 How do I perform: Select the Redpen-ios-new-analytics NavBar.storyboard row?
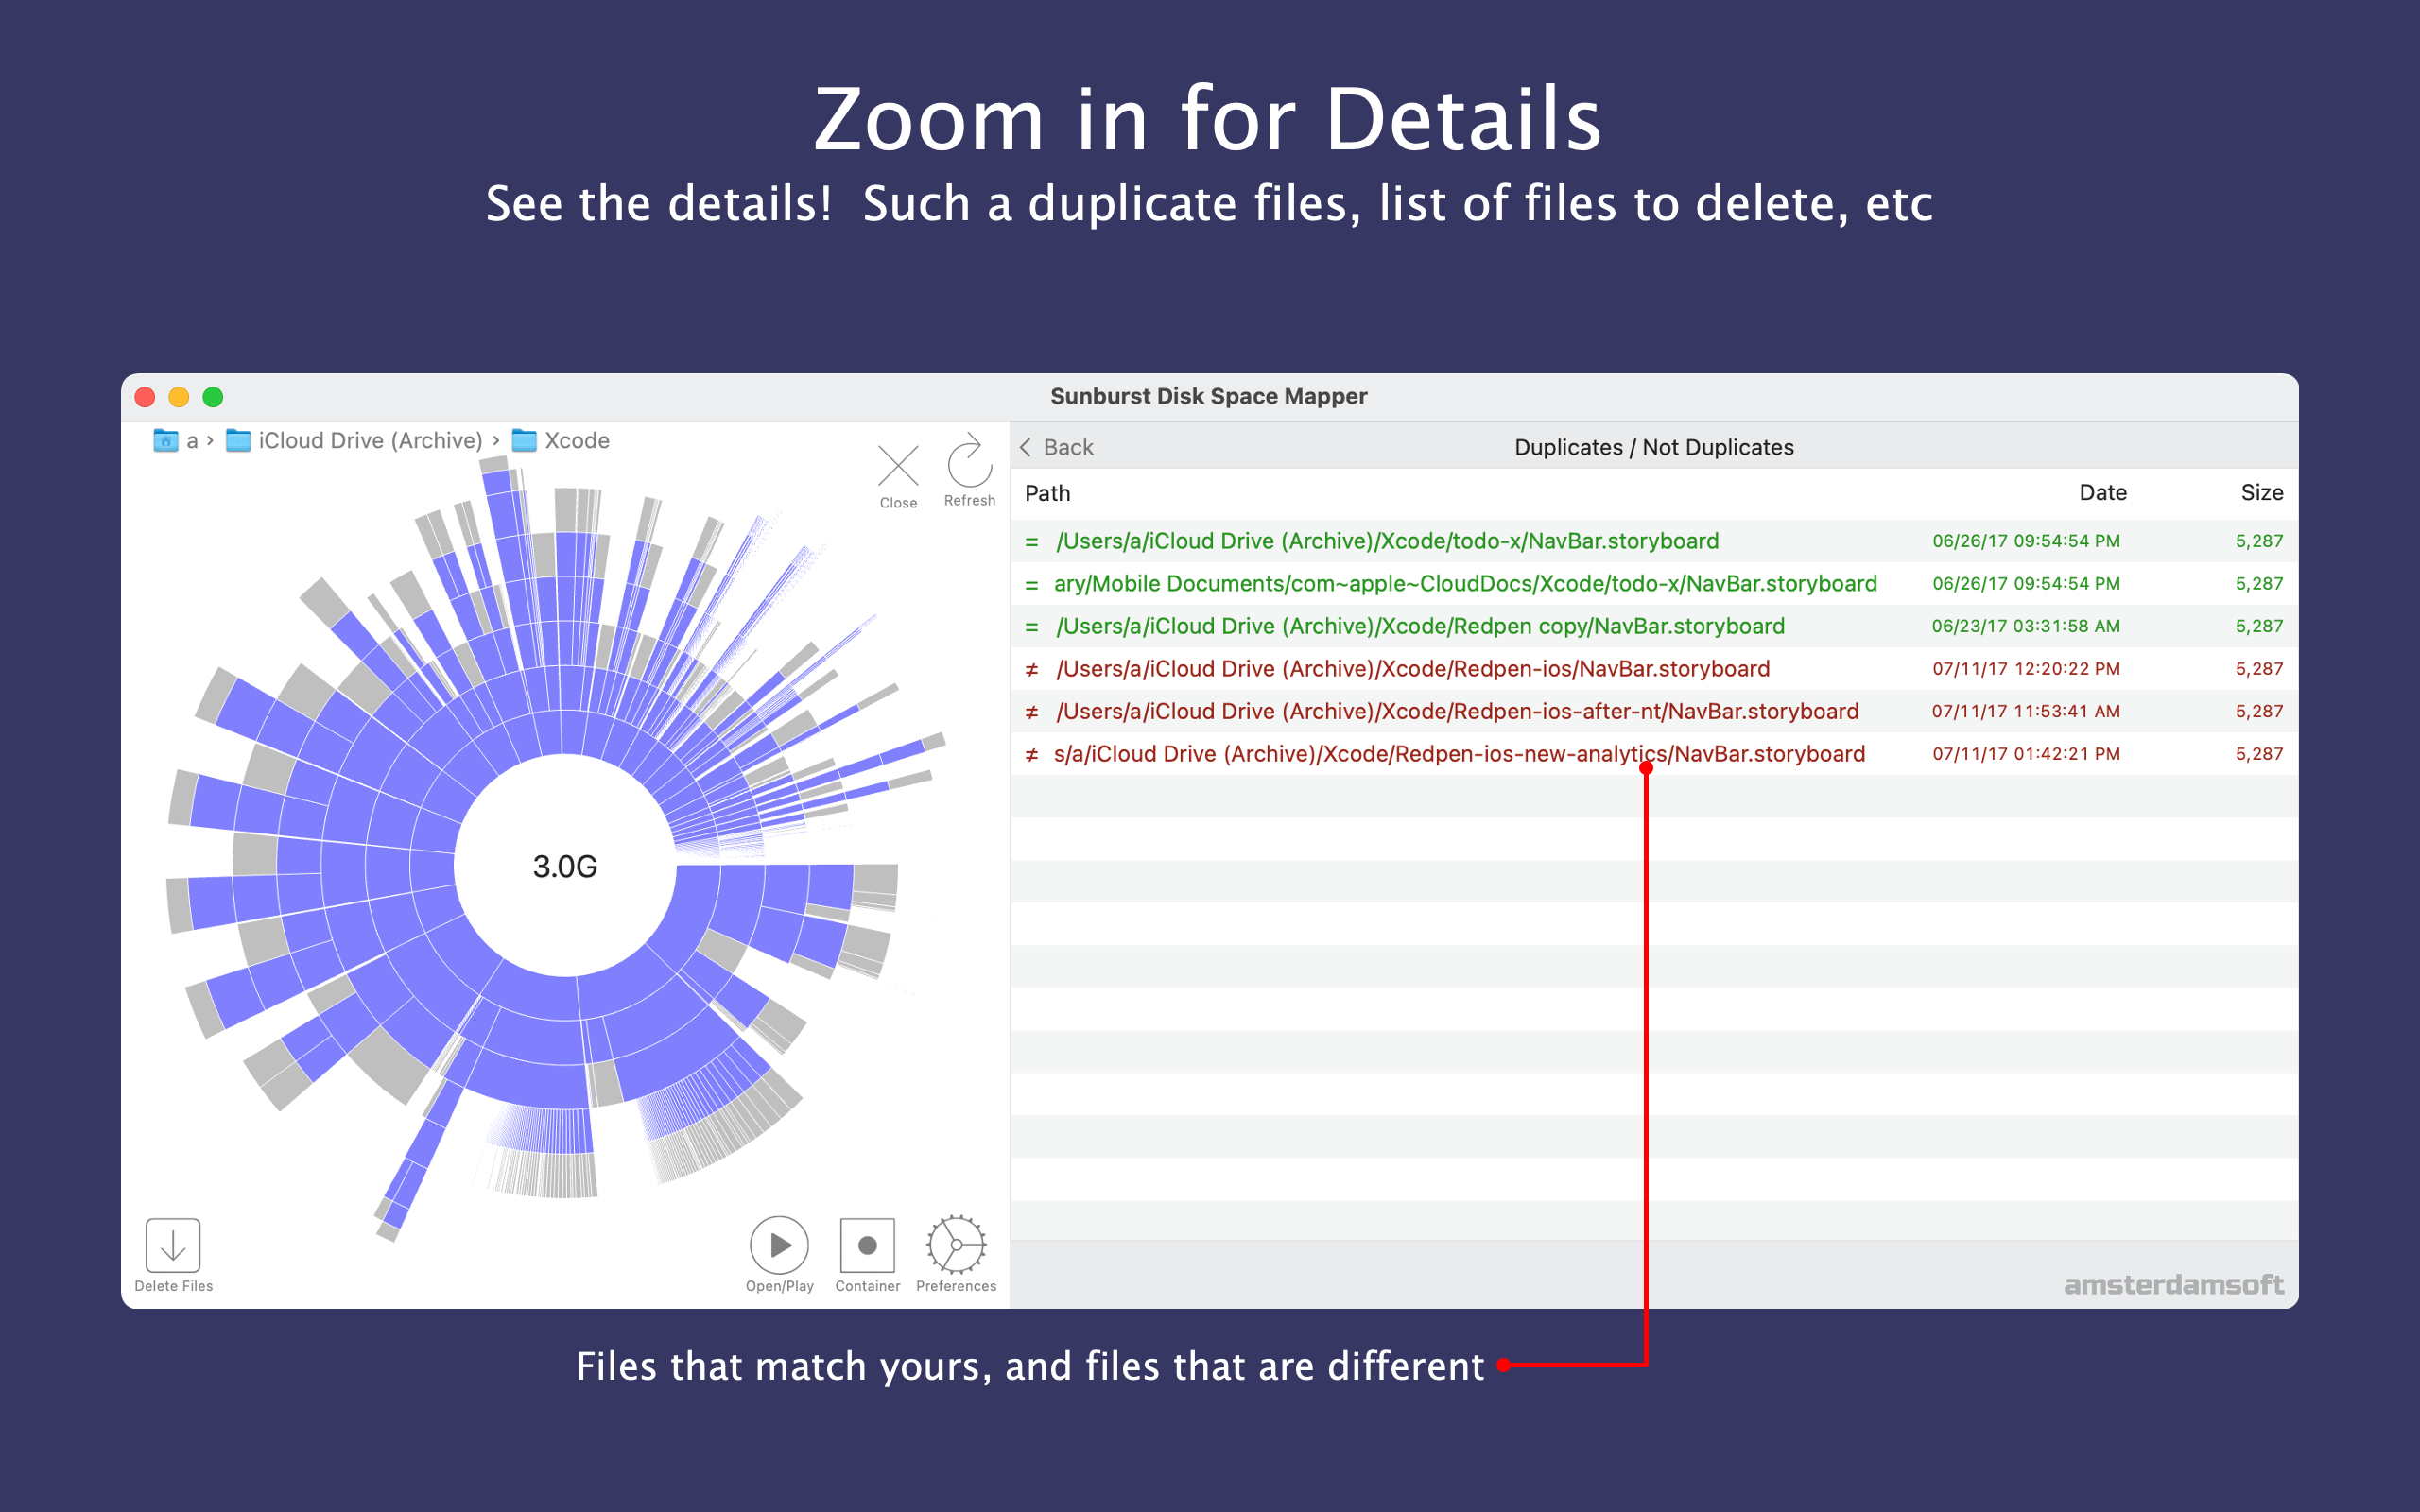1654,754
